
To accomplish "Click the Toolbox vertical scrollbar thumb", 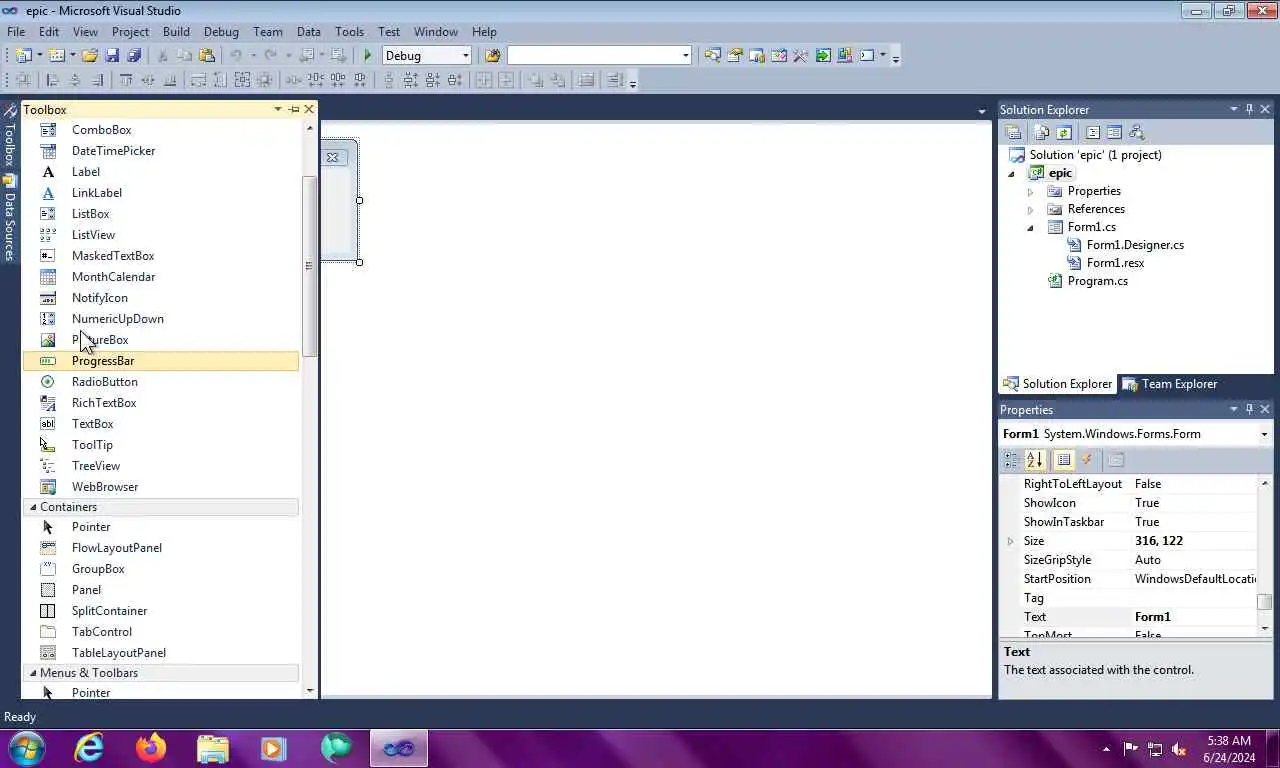I will (309, 266).
